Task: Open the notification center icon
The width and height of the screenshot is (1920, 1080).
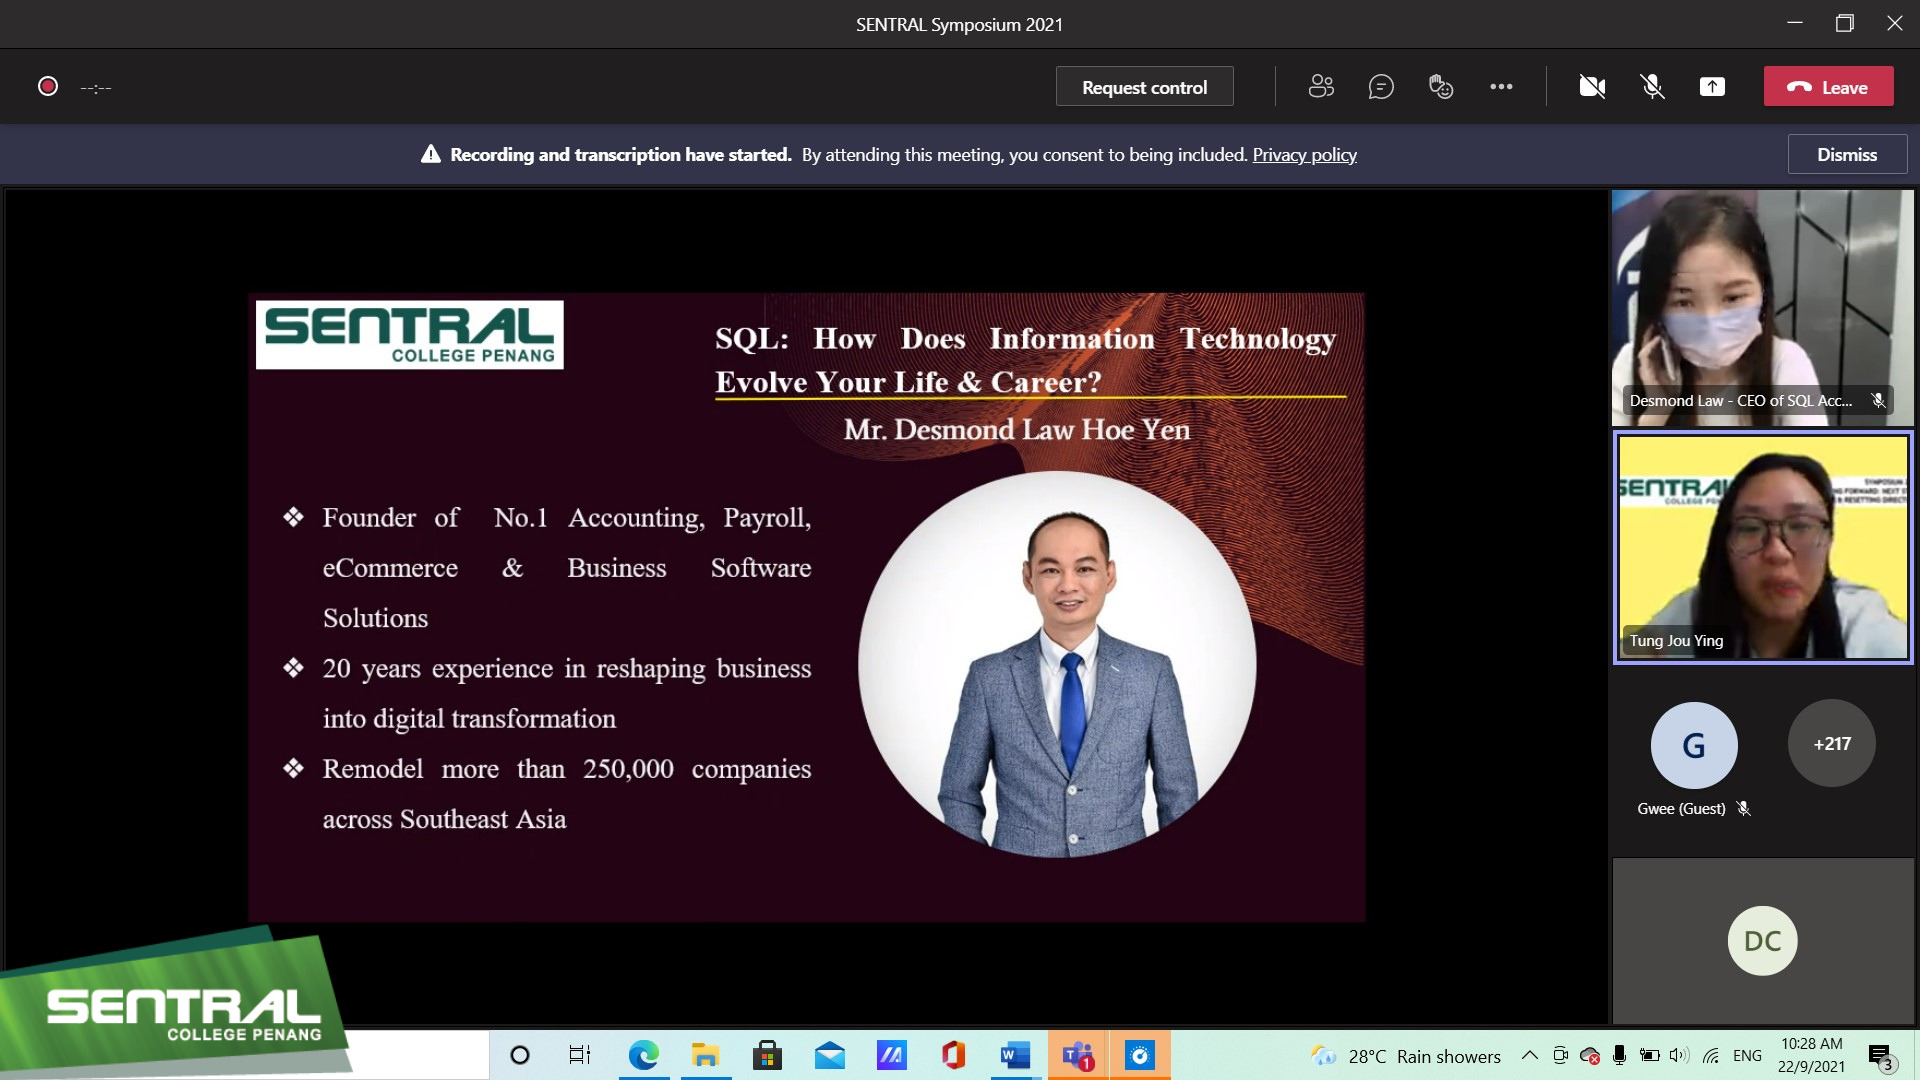Action: pyautogui.click(x=1881, y=1056)
